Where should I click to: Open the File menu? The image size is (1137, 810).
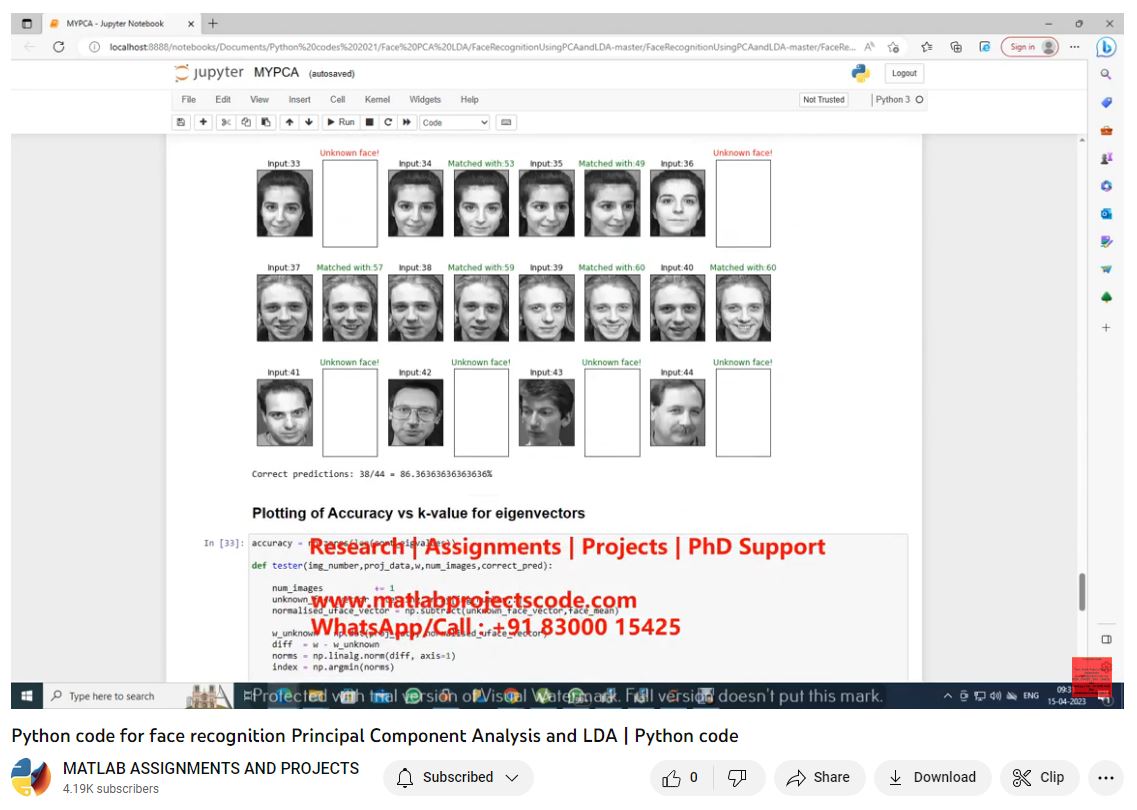pyautogui.click(x=189, y=99)
